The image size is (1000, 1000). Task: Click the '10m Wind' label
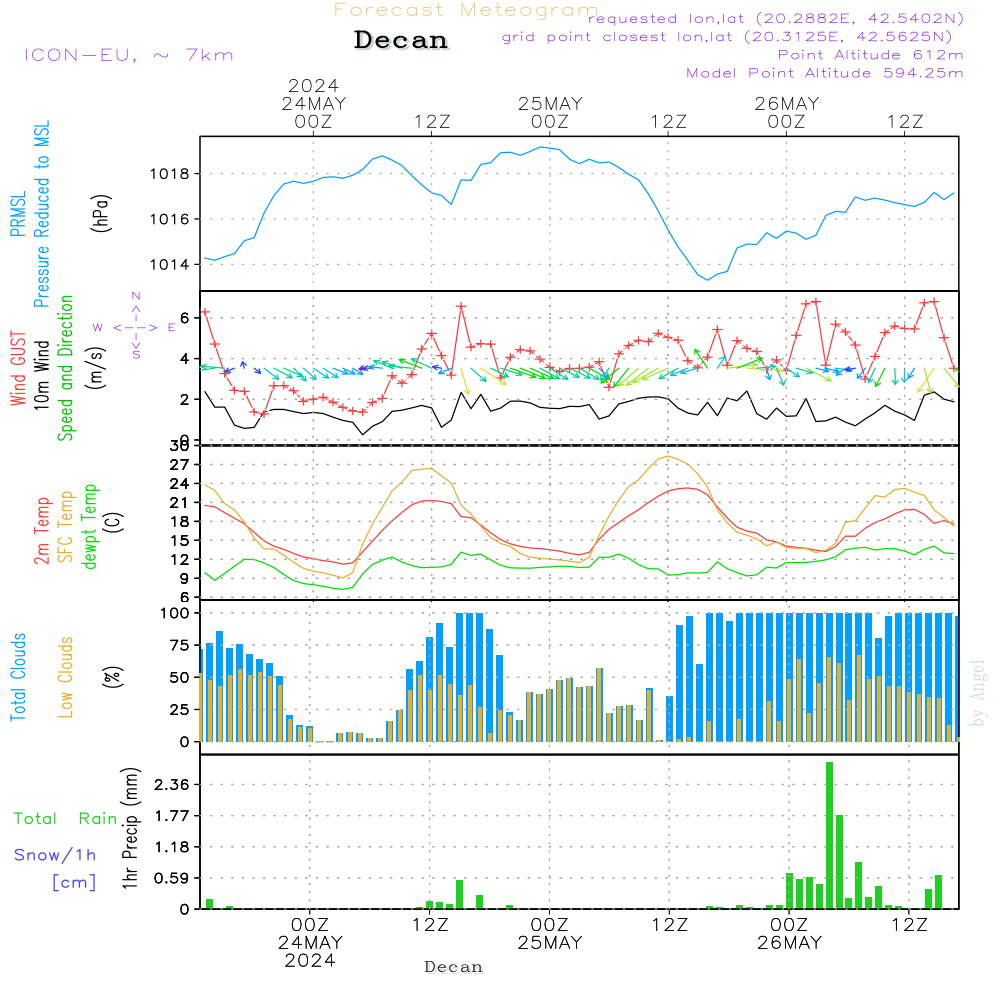click(x=41, y=374)
